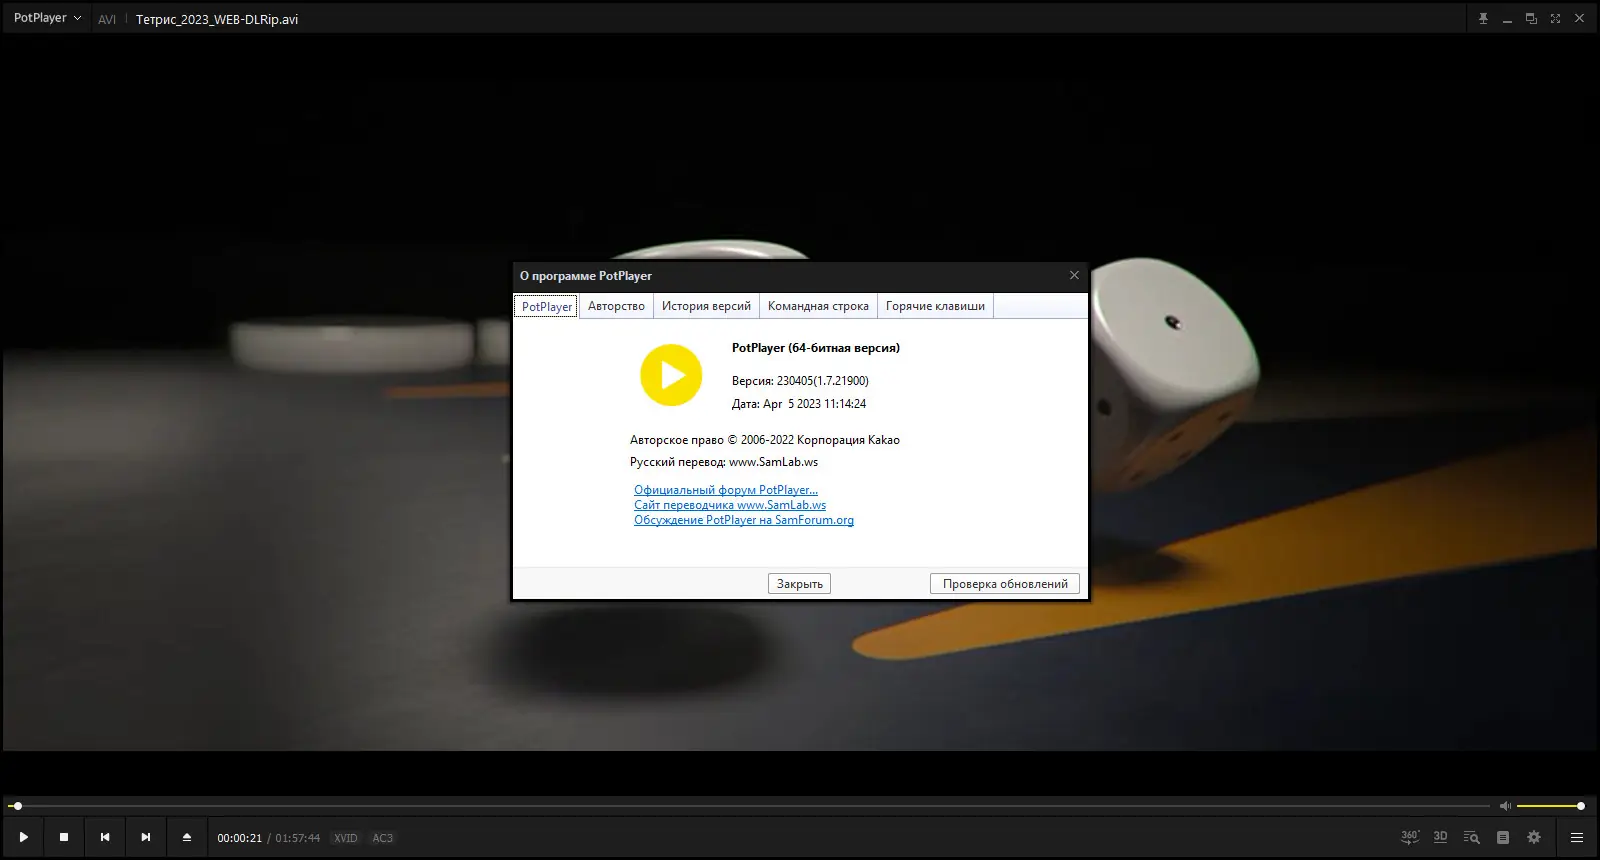
Task: Switch to the Командная строка tab
Action: click(818, 306)
